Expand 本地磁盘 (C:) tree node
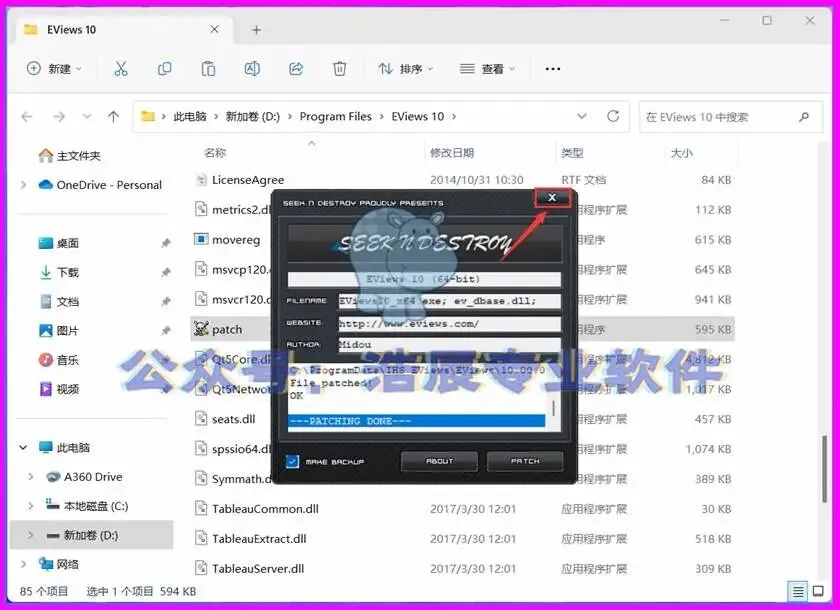 (31, 506)
